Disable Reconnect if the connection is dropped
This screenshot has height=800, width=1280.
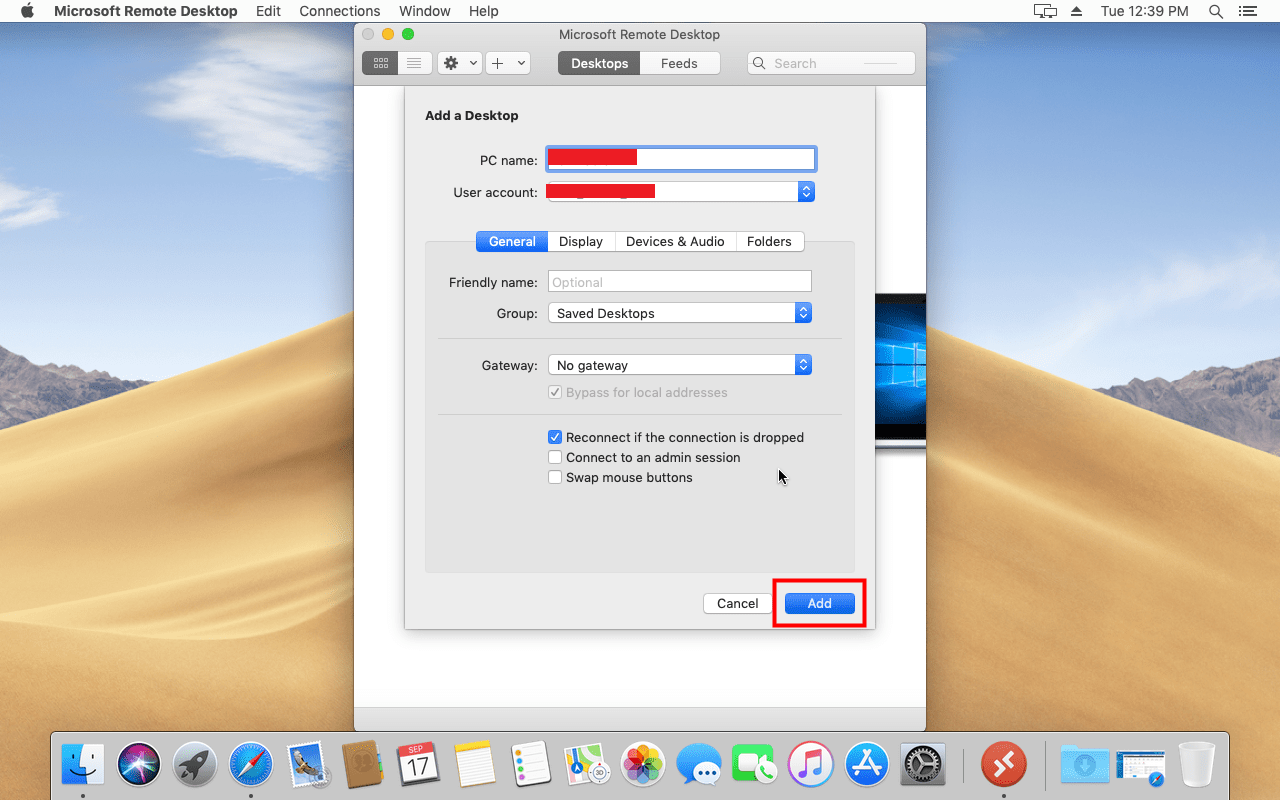(555, 437)
